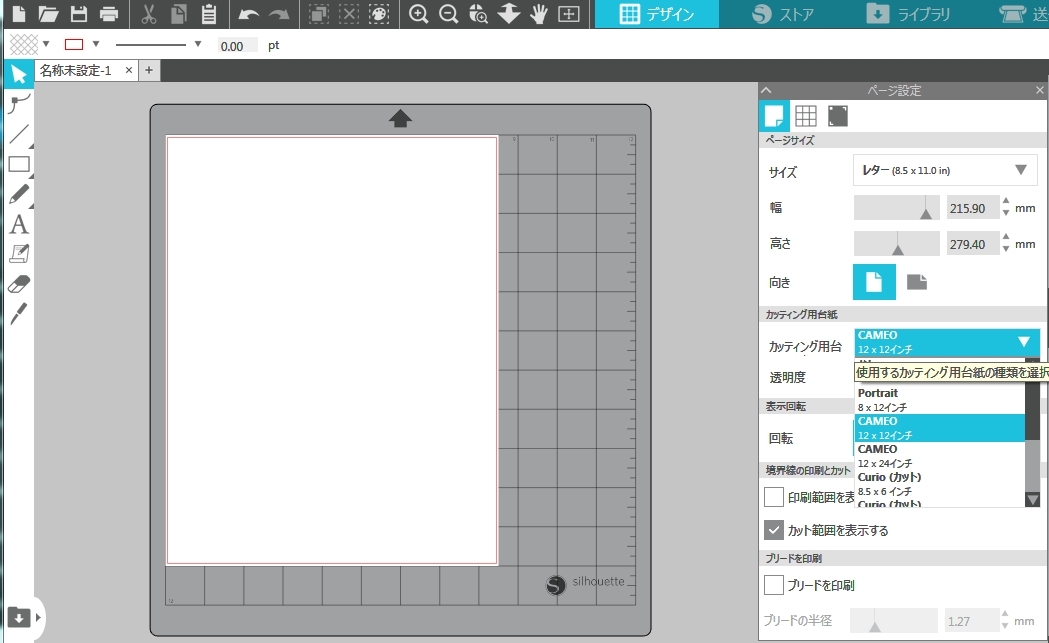Screen dimensions: 1049x643
Task: Add a new document tab with plus
Action: point(149,70)
